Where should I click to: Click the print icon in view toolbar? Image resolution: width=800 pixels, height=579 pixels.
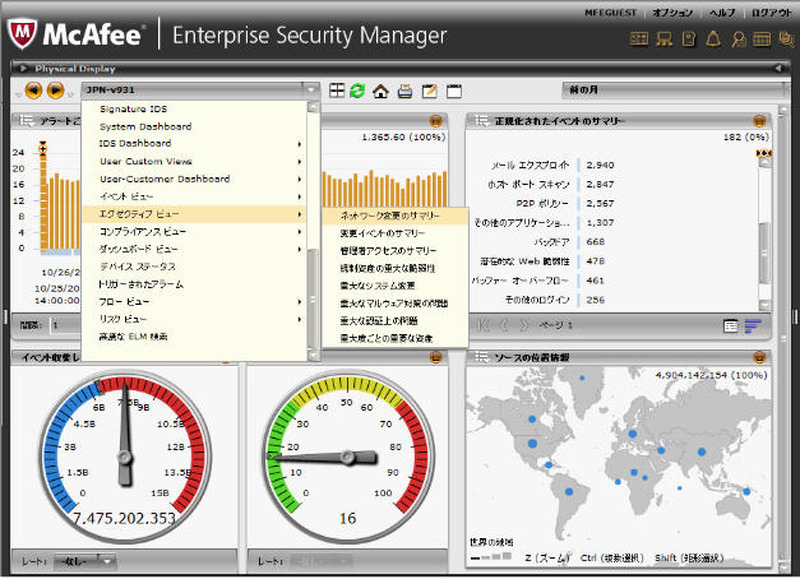tap(405, 91)
